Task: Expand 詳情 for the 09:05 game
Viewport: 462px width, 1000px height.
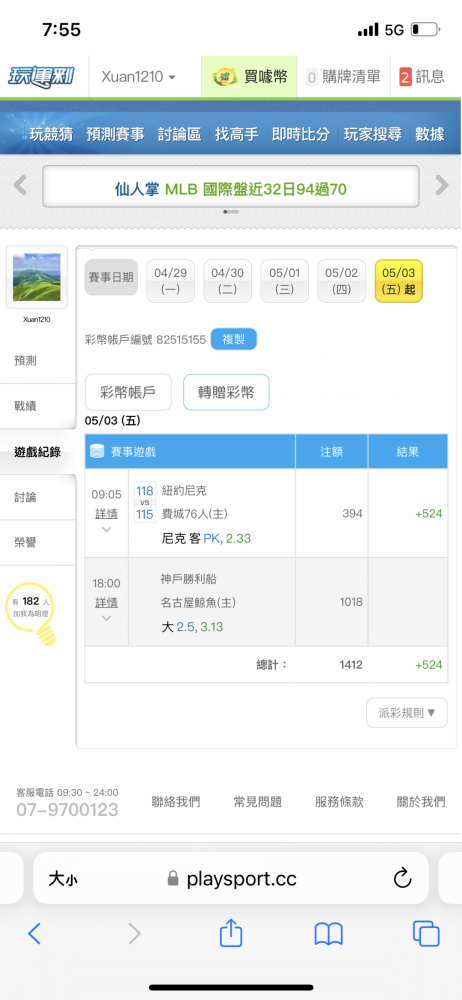Action: [107, 519]
